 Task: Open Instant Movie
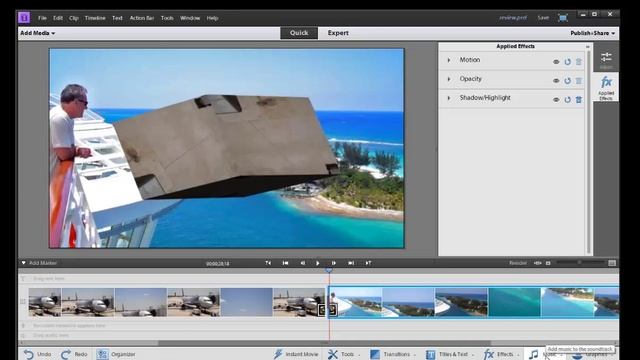(296, 354)
